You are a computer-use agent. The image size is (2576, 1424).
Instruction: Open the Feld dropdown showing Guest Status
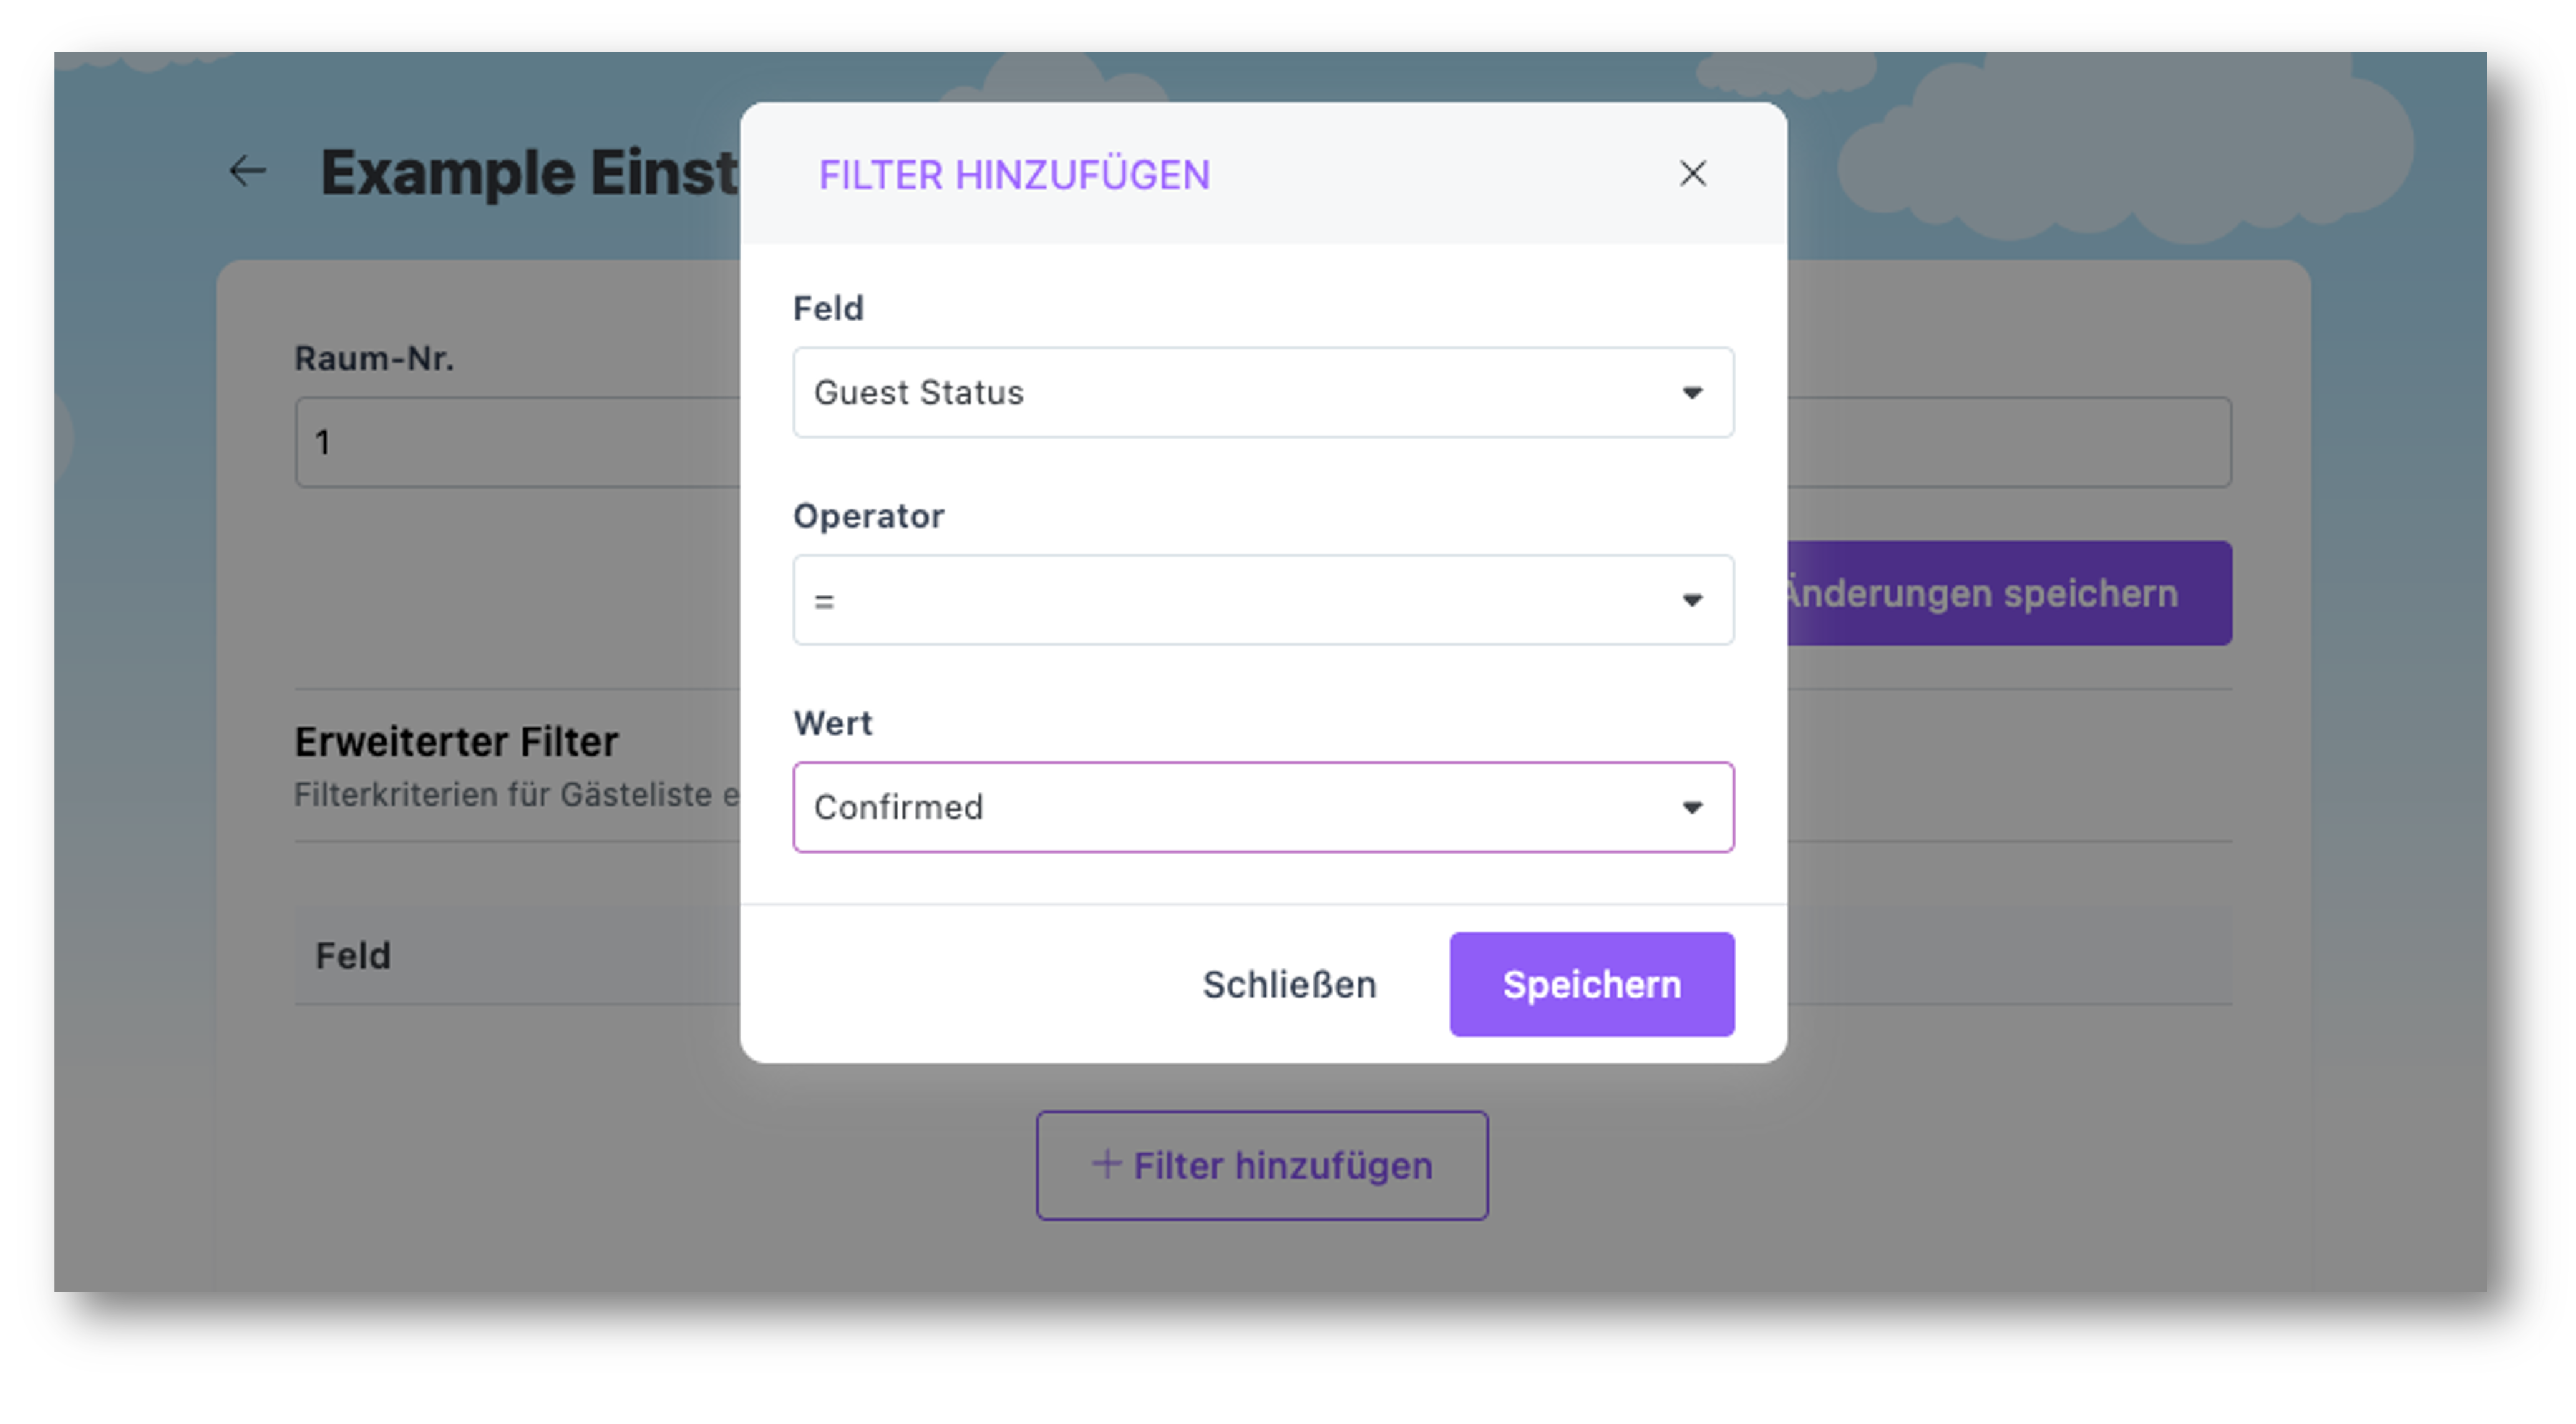click(1263, 392)
